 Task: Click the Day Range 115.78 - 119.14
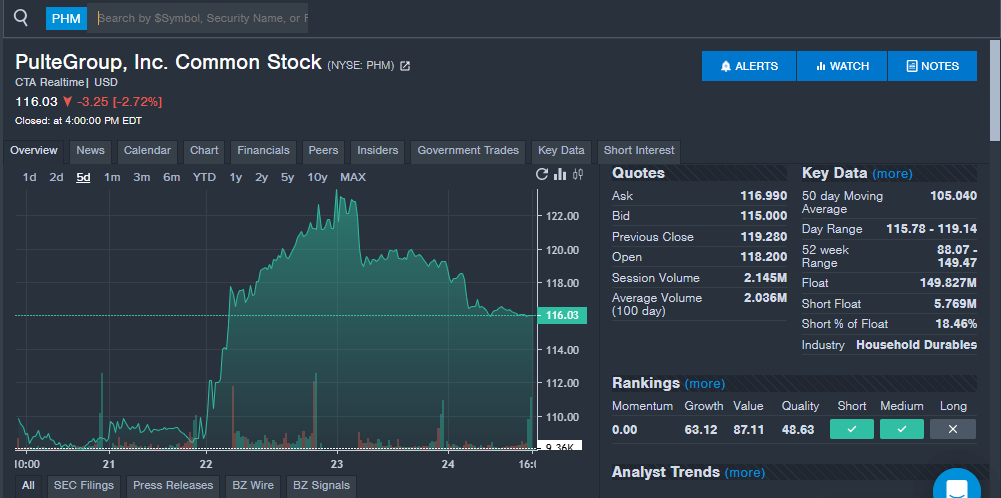tap(931, 229)
